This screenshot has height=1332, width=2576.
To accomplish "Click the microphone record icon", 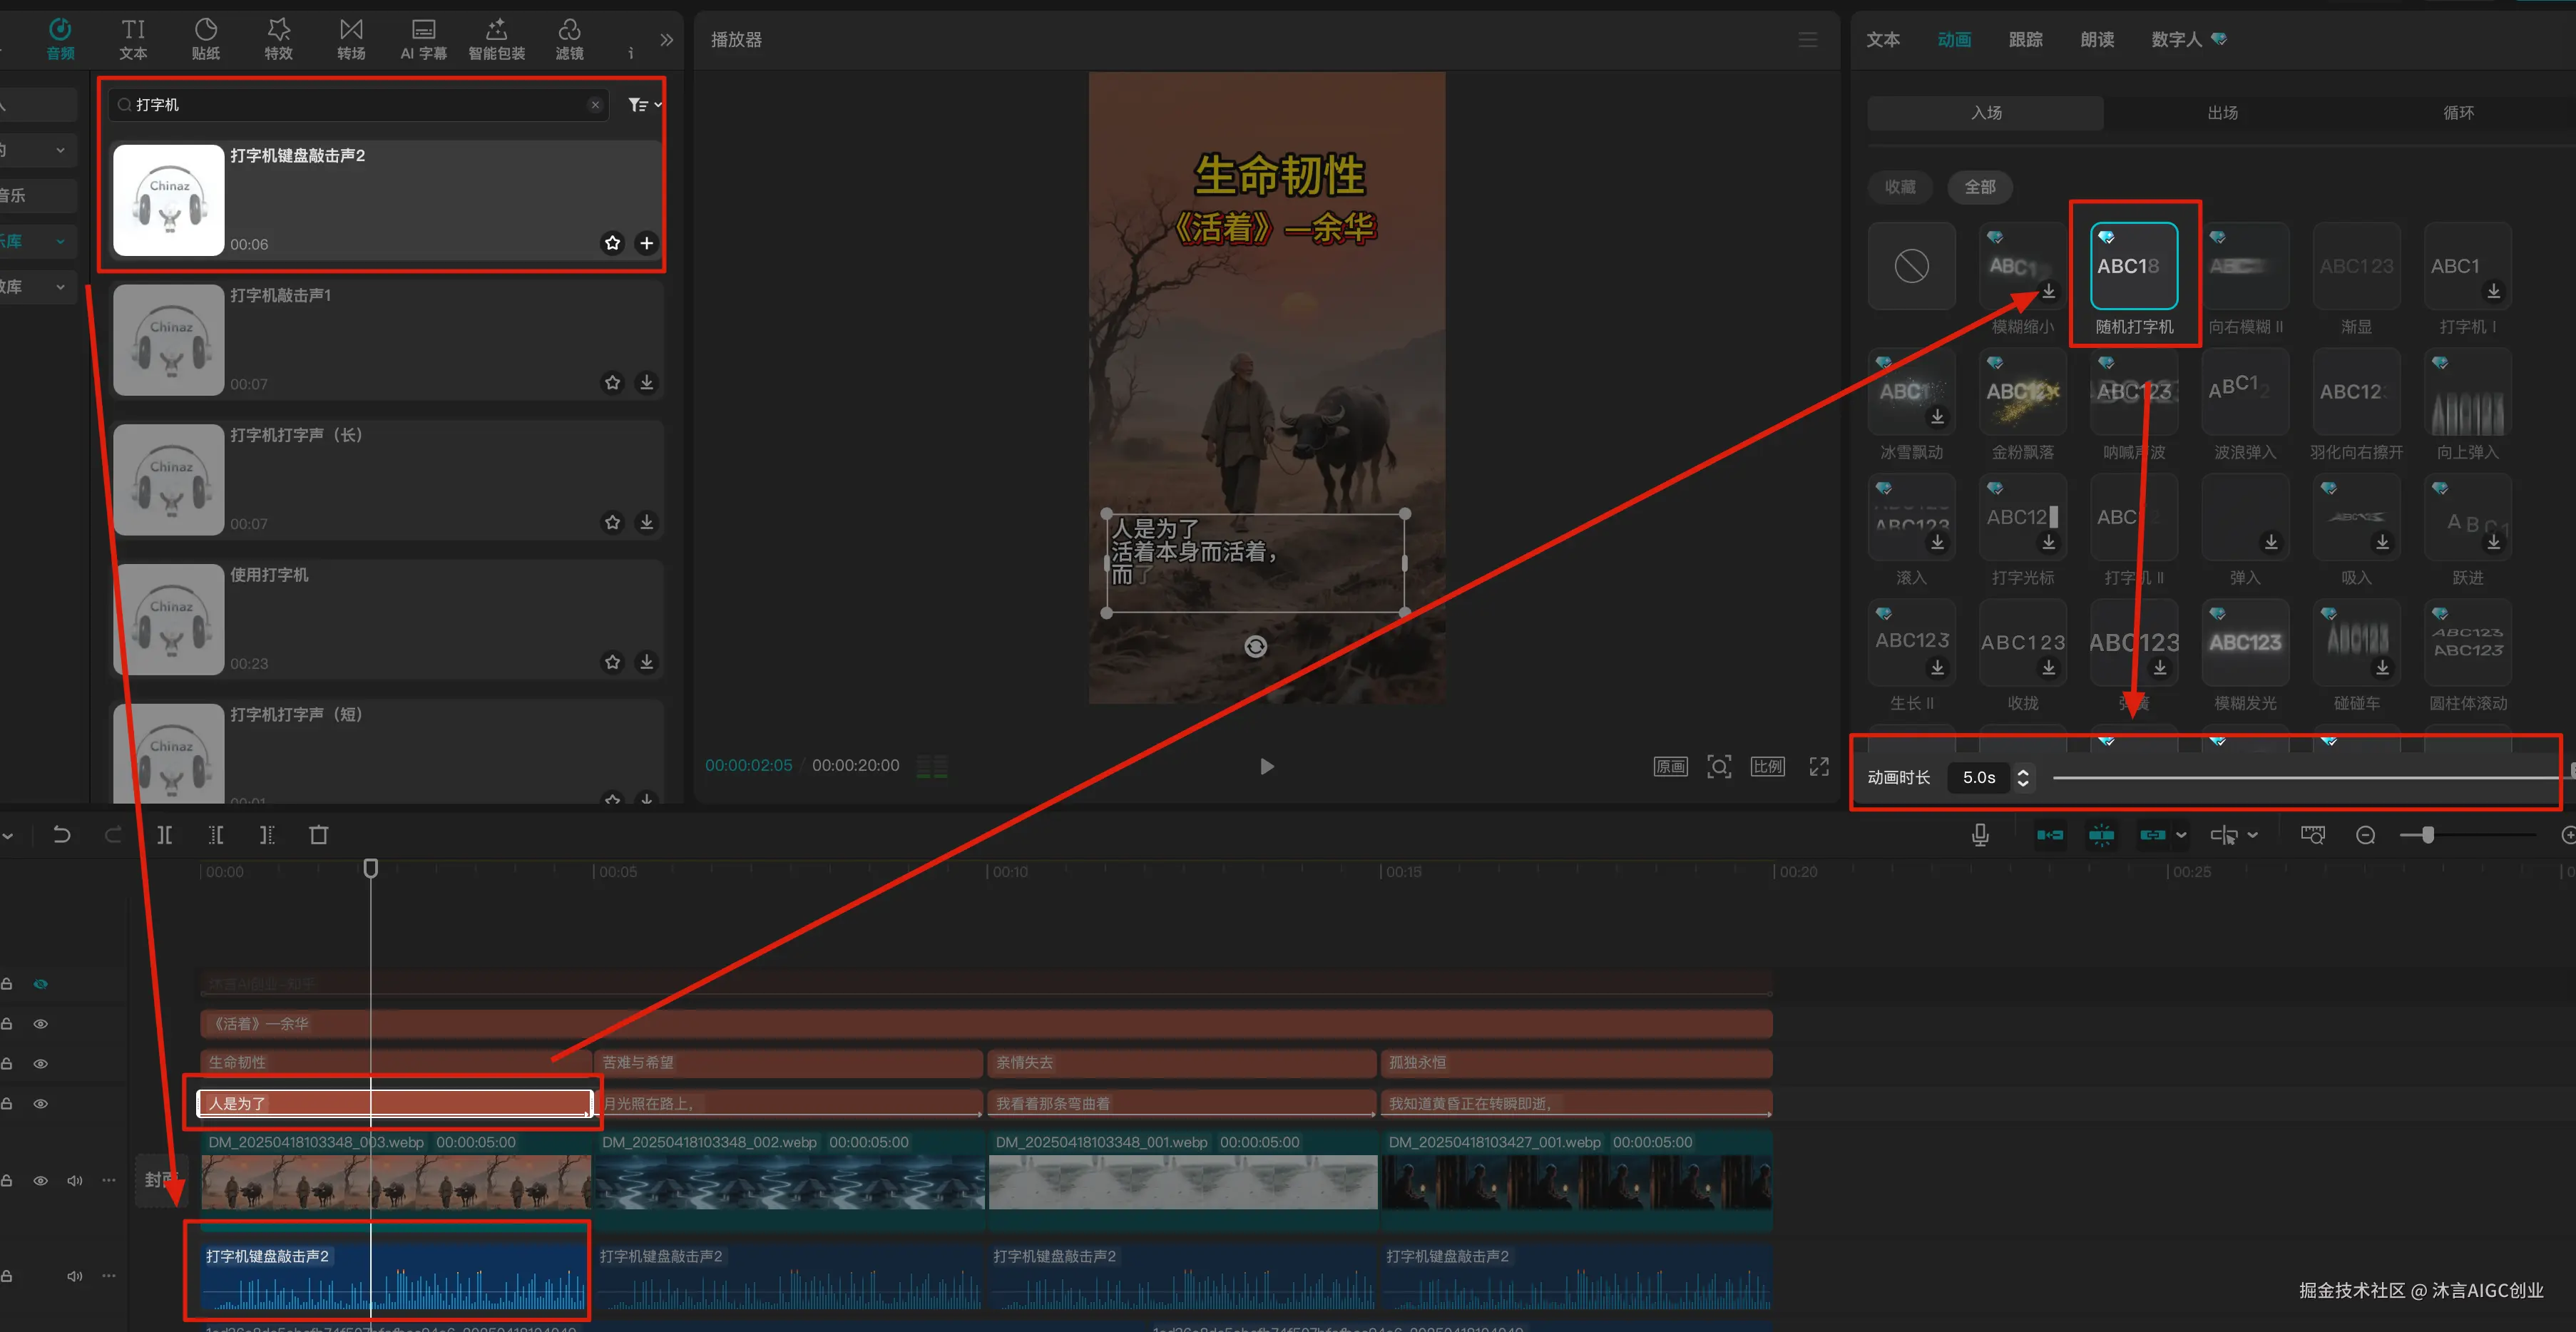I will [1979, 834].
